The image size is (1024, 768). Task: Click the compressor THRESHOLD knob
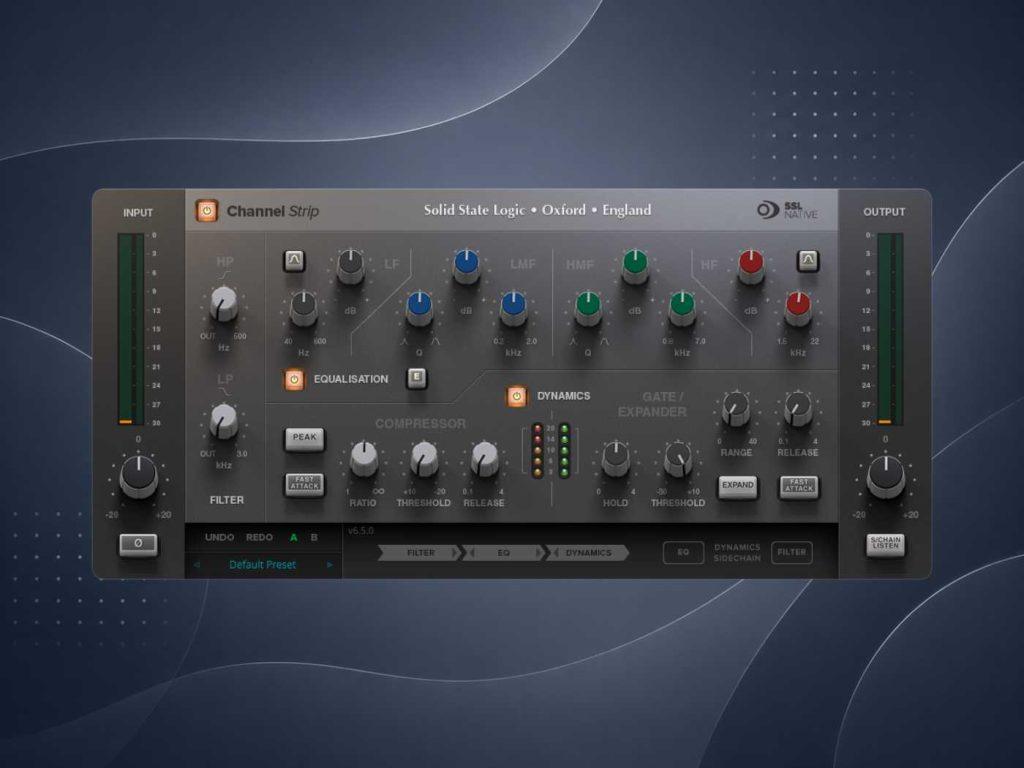click(x=424, y=459)
